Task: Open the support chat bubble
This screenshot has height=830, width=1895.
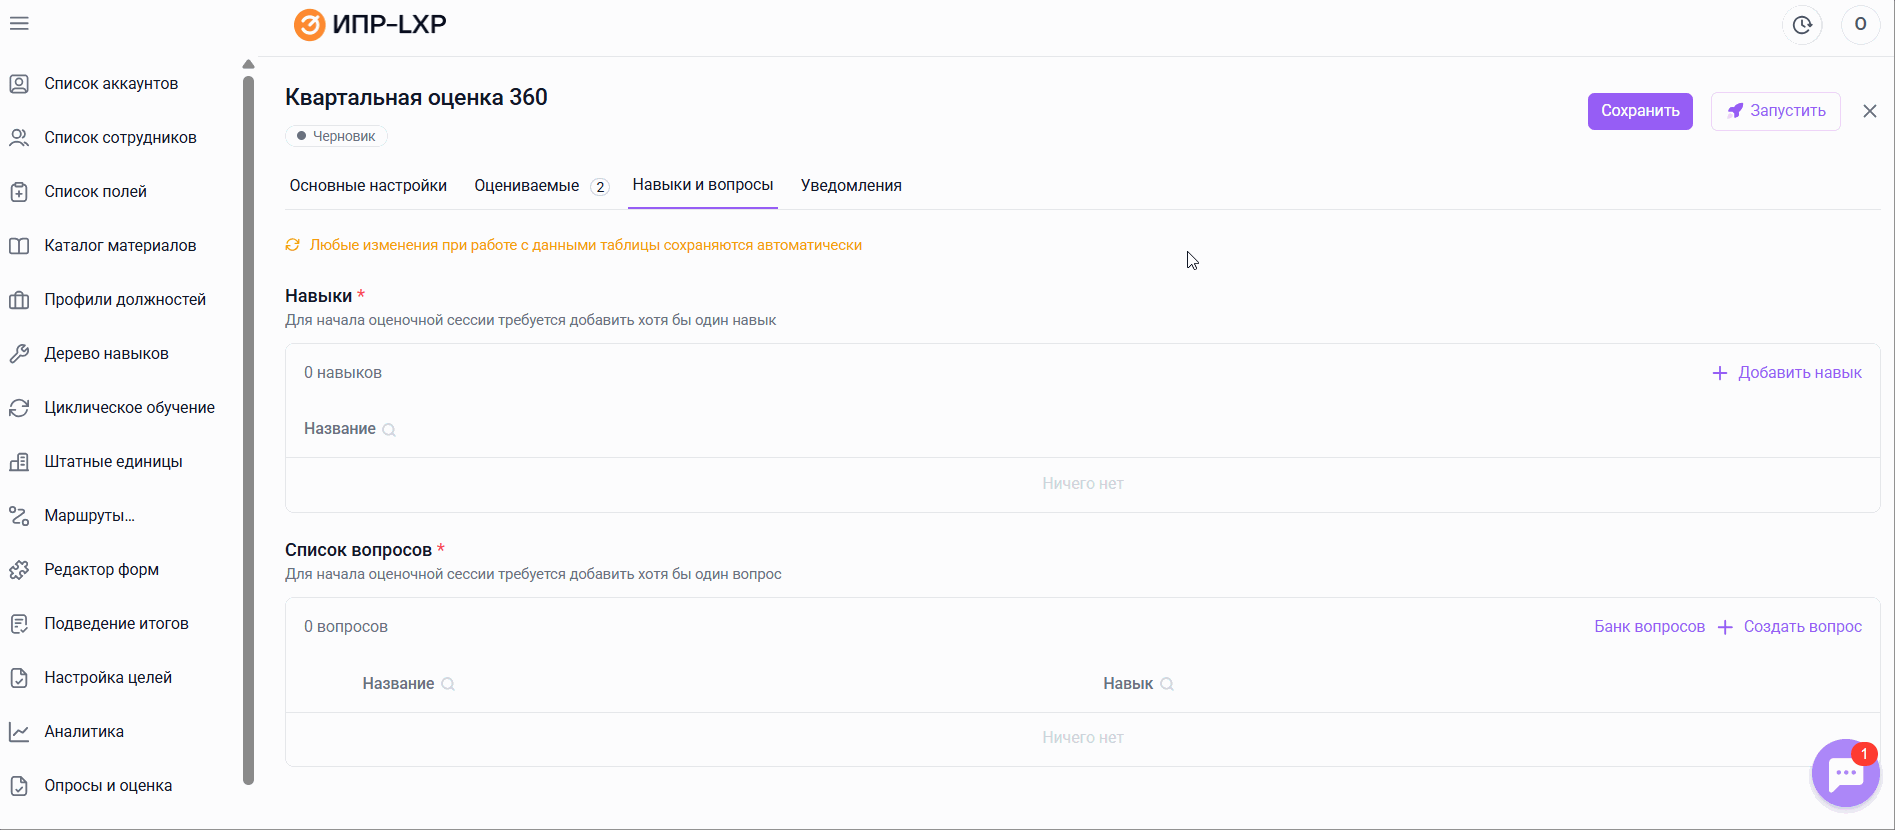Action: (1845, 773)
